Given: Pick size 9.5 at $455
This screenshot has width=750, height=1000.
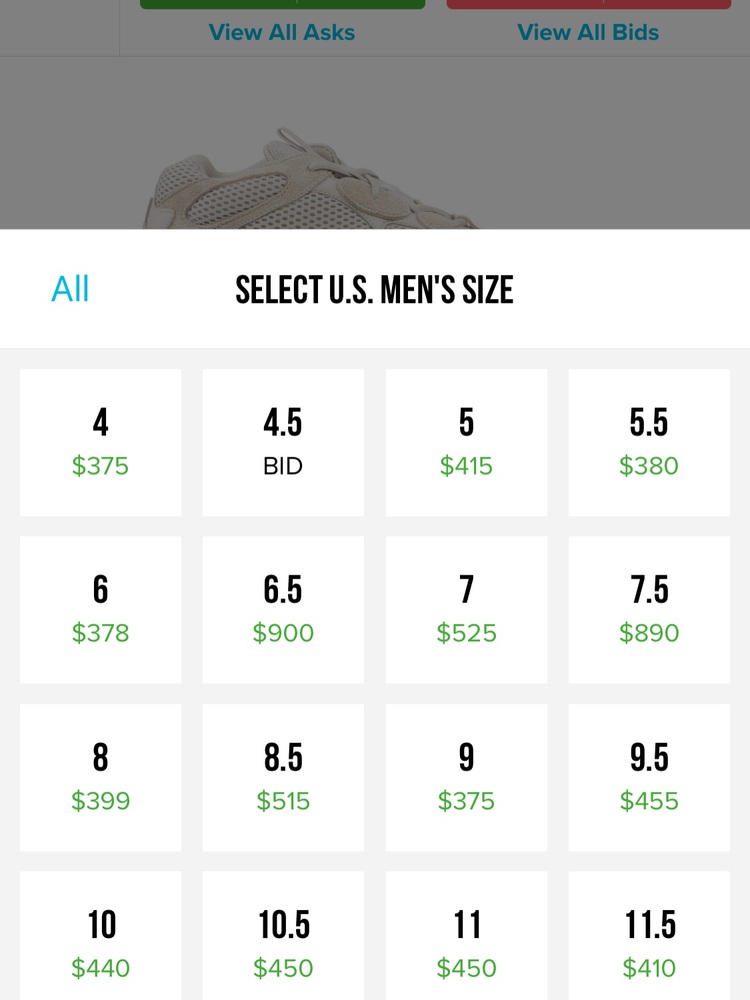Looking at the screenshot, I should [649, 777].
